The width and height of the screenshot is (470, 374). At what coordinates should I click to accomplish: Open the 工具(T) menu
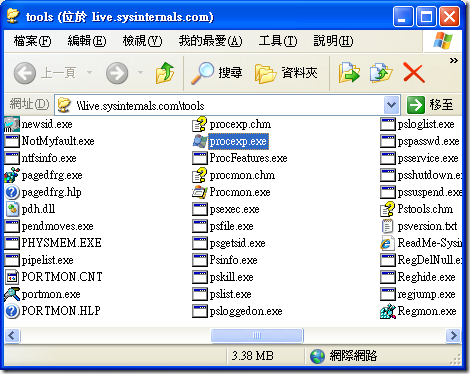click(278, 41)
